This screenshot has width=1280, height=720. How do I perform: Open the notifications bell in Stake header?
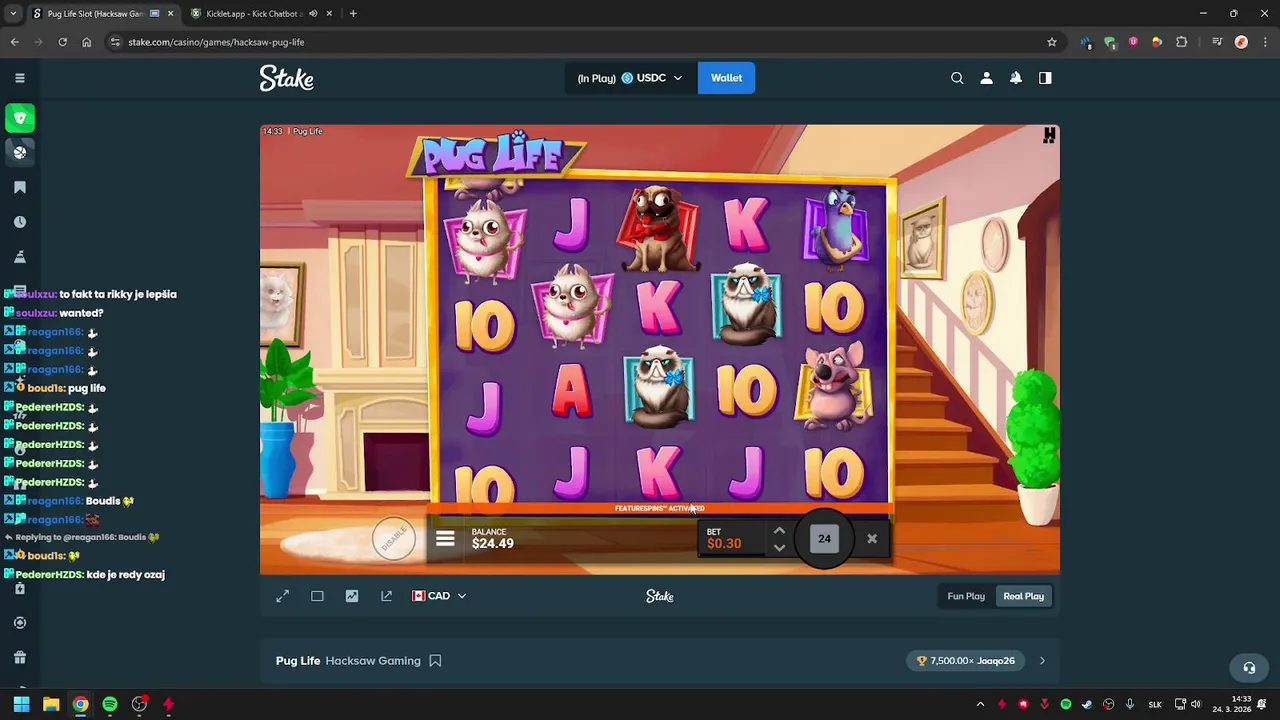click(1016, 78)
